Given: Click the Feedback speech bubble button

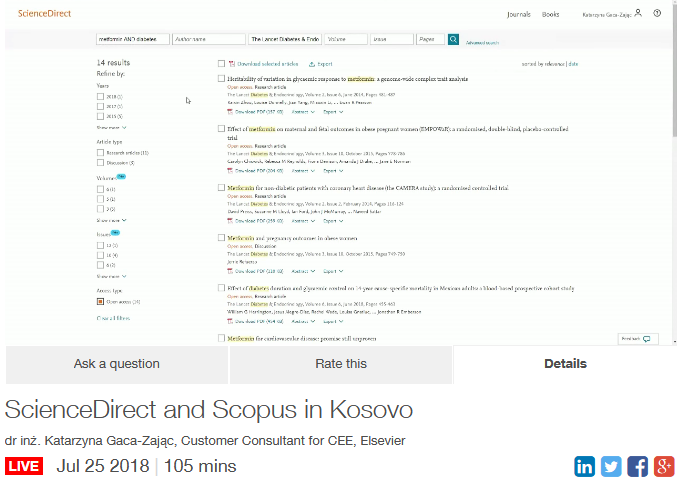Looking at the screenshot, I should (638, 339).
